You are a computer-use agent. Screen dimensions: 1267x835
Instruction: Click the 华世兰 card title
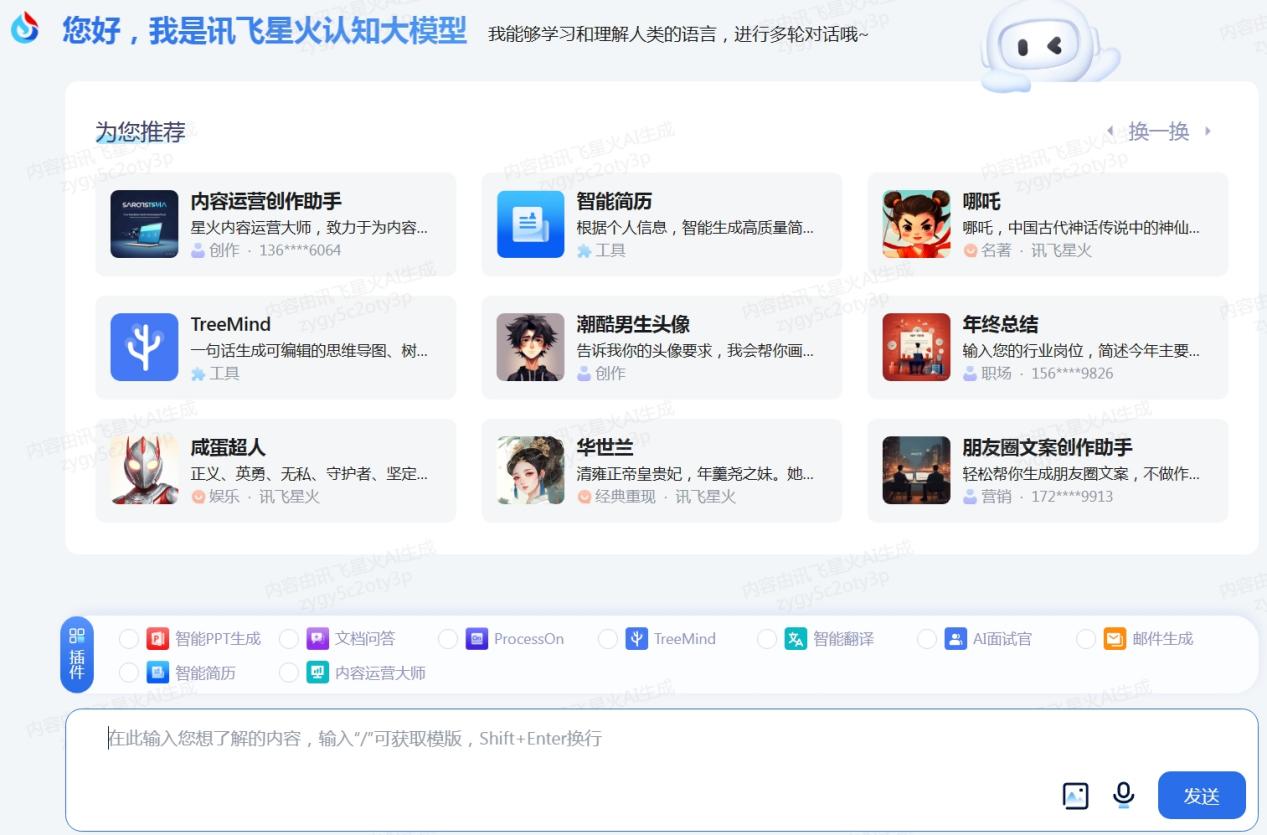pos(605,448)
